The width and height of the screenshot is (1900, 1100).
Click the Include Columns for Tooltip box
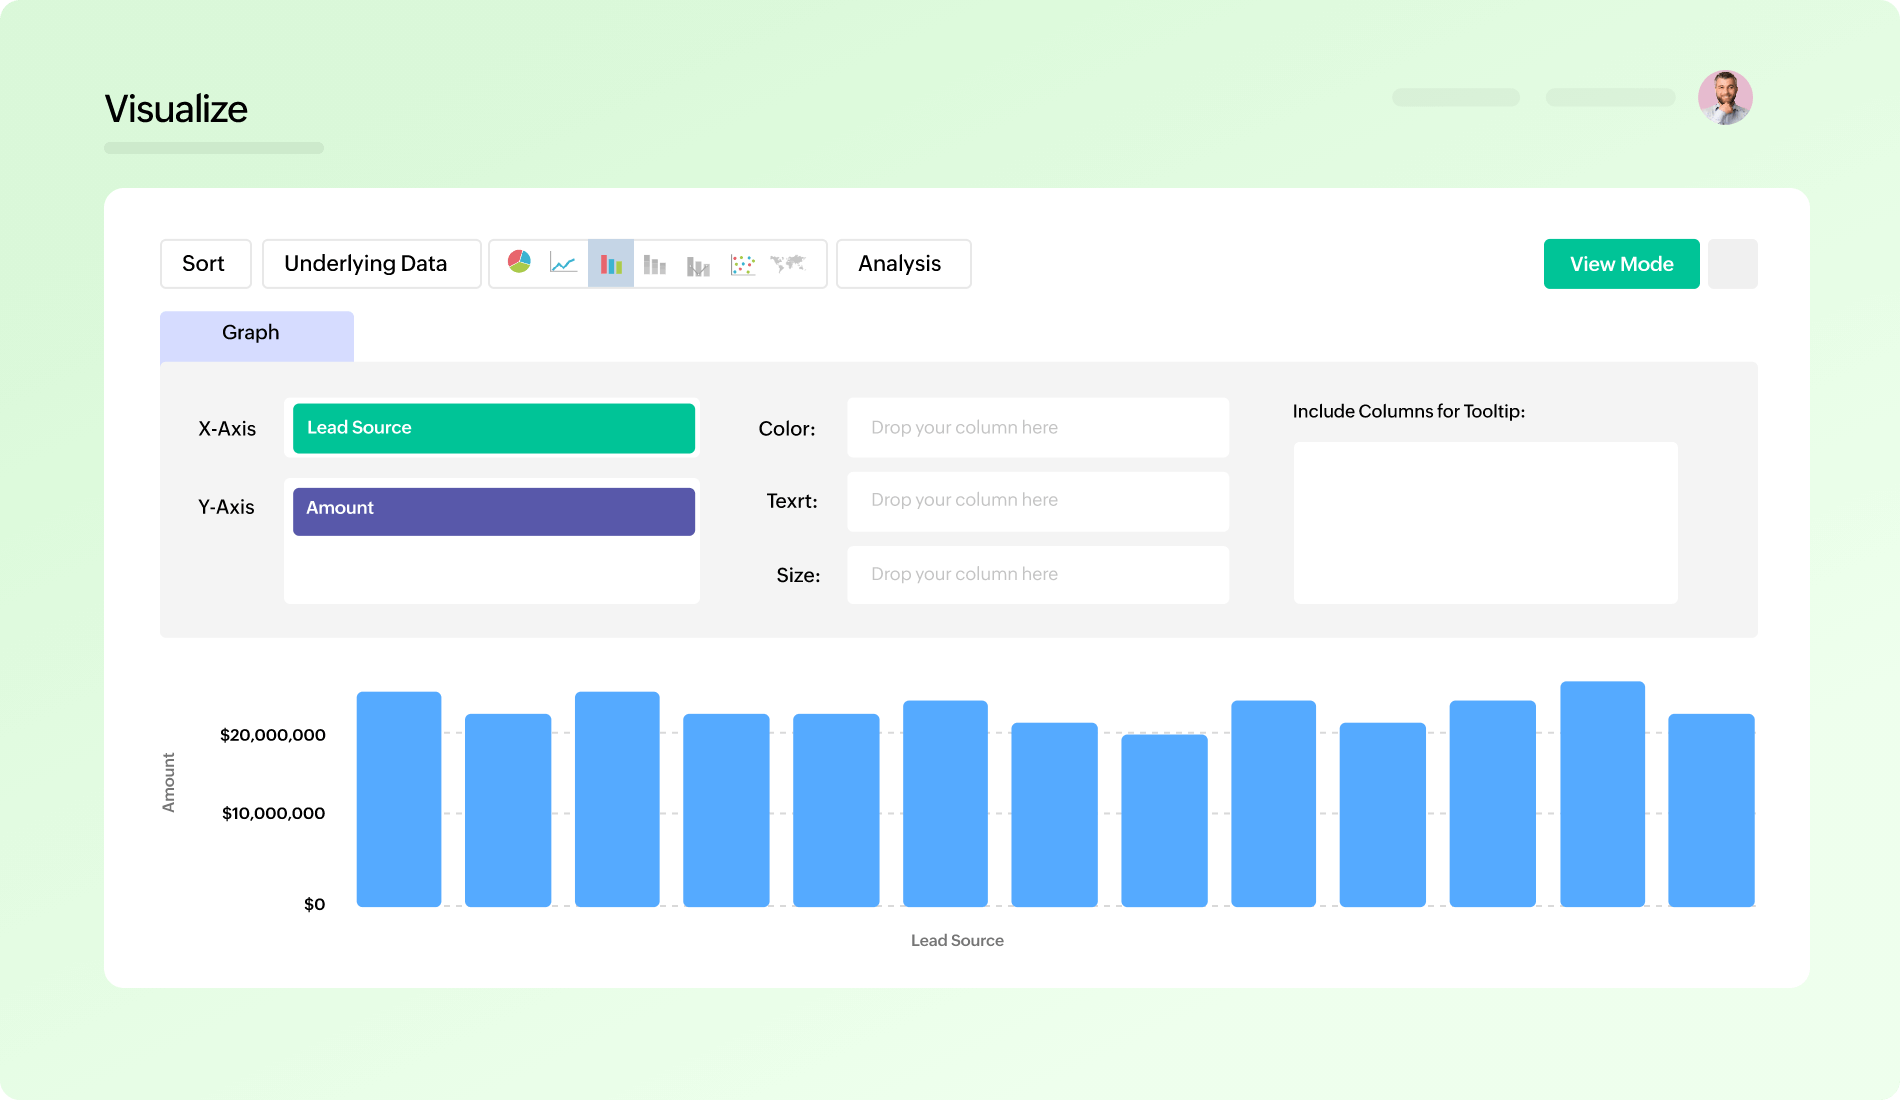tap(1485, 523)
